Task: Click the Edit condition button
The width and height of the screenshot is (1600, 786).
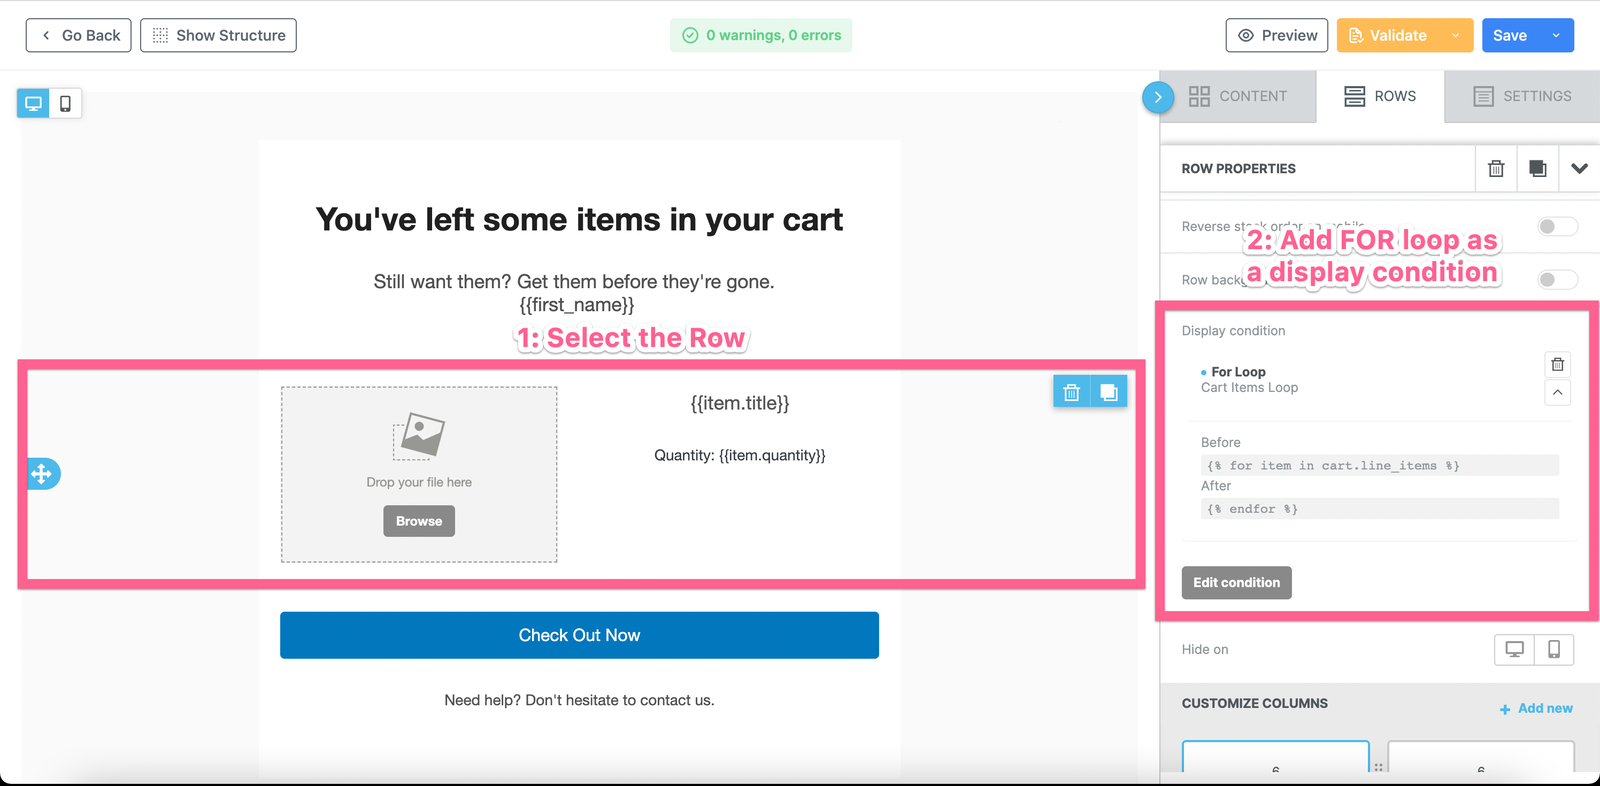Action: point(1236,583)
